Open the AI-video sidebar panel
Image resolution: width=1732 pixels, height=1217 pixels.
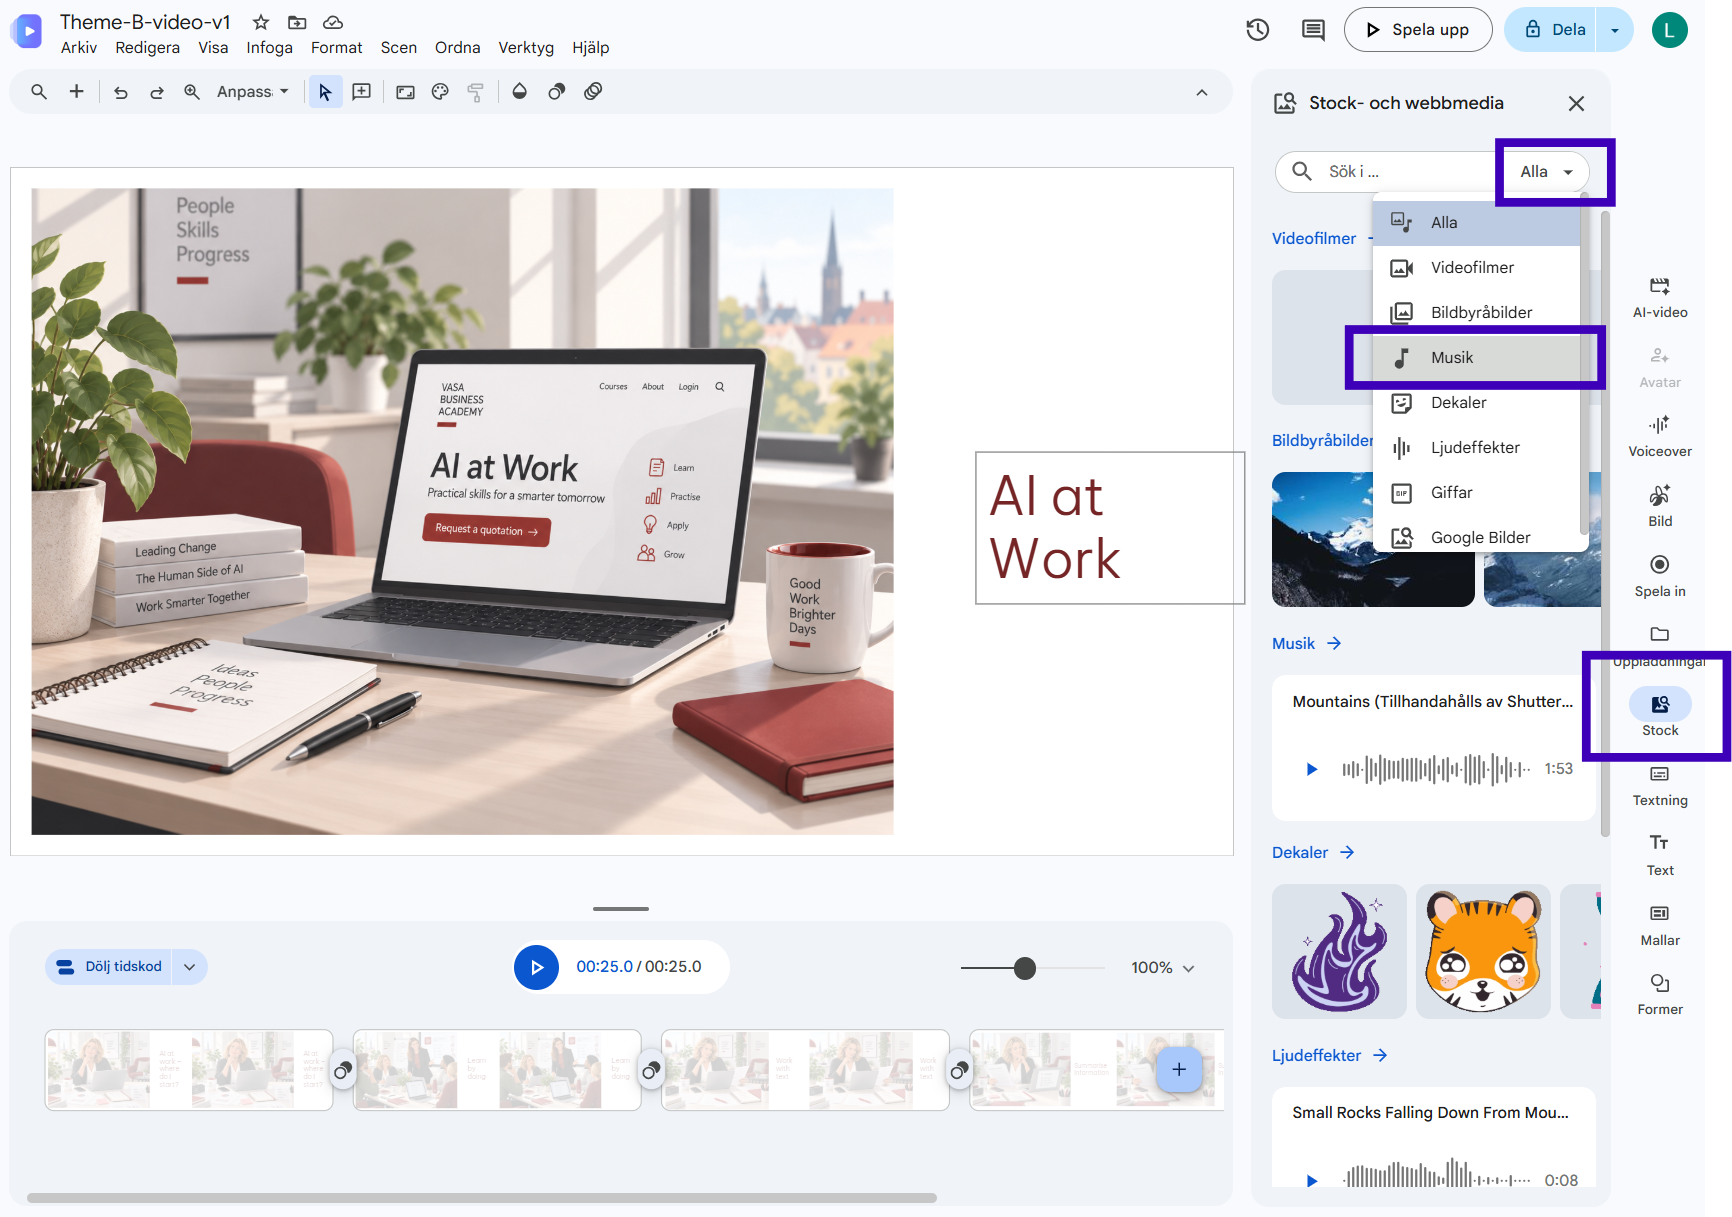pyautogui.click(x=1659, y=298)
